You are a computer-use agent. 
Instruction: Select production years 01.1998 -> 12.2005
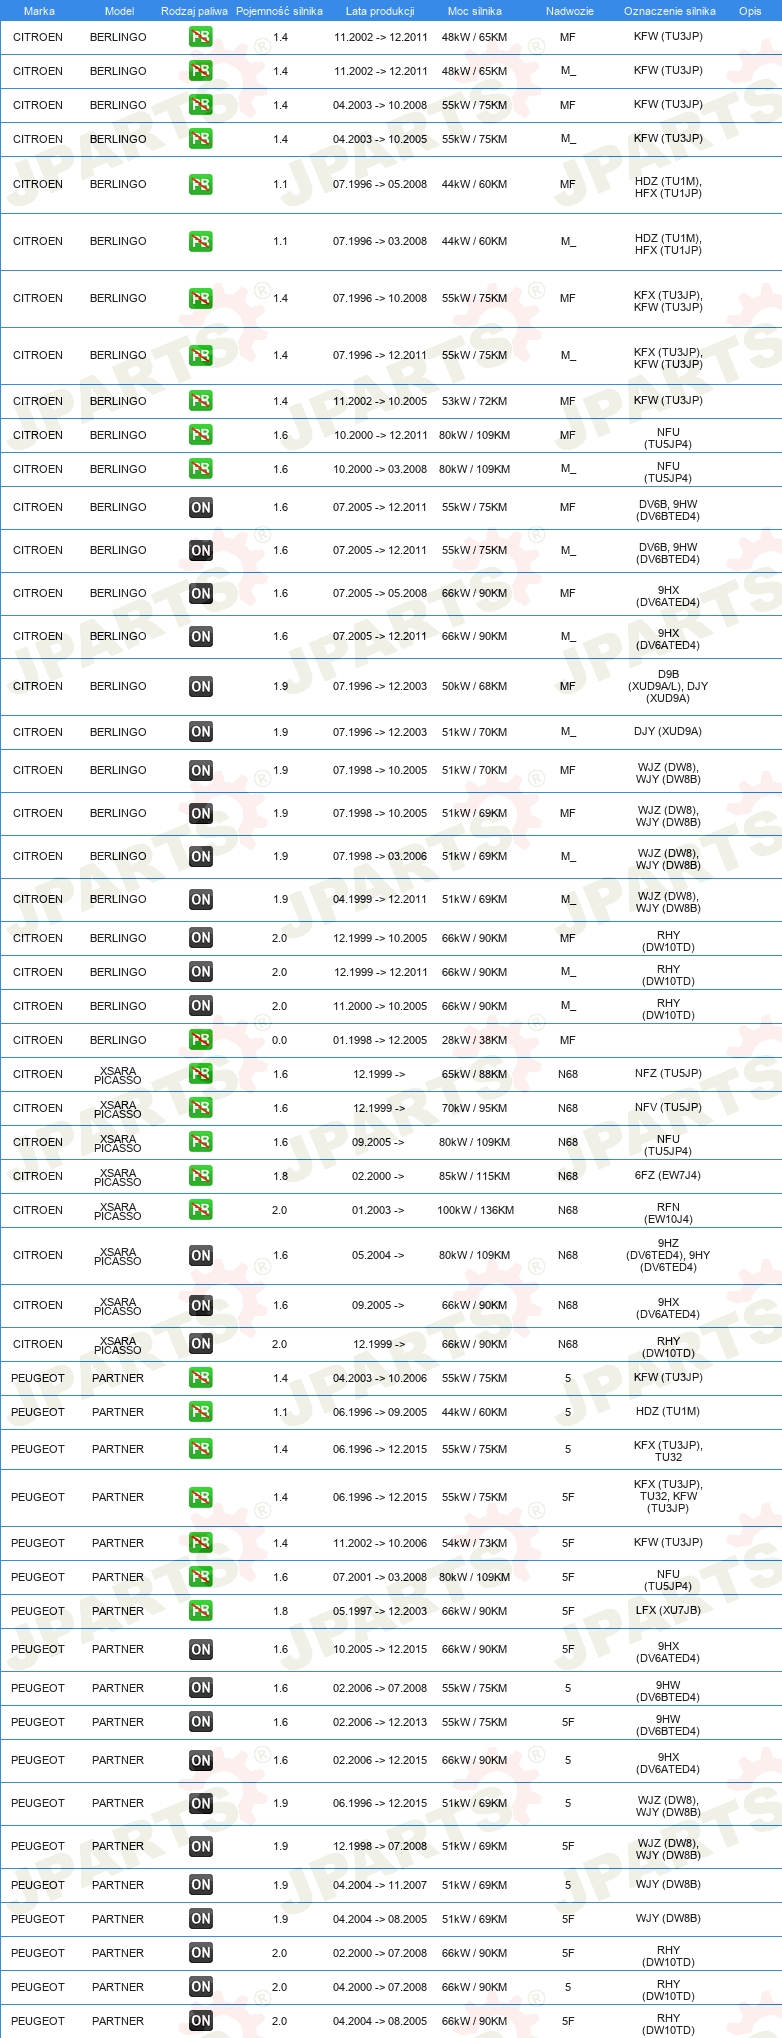click(x=380, y=1040)
